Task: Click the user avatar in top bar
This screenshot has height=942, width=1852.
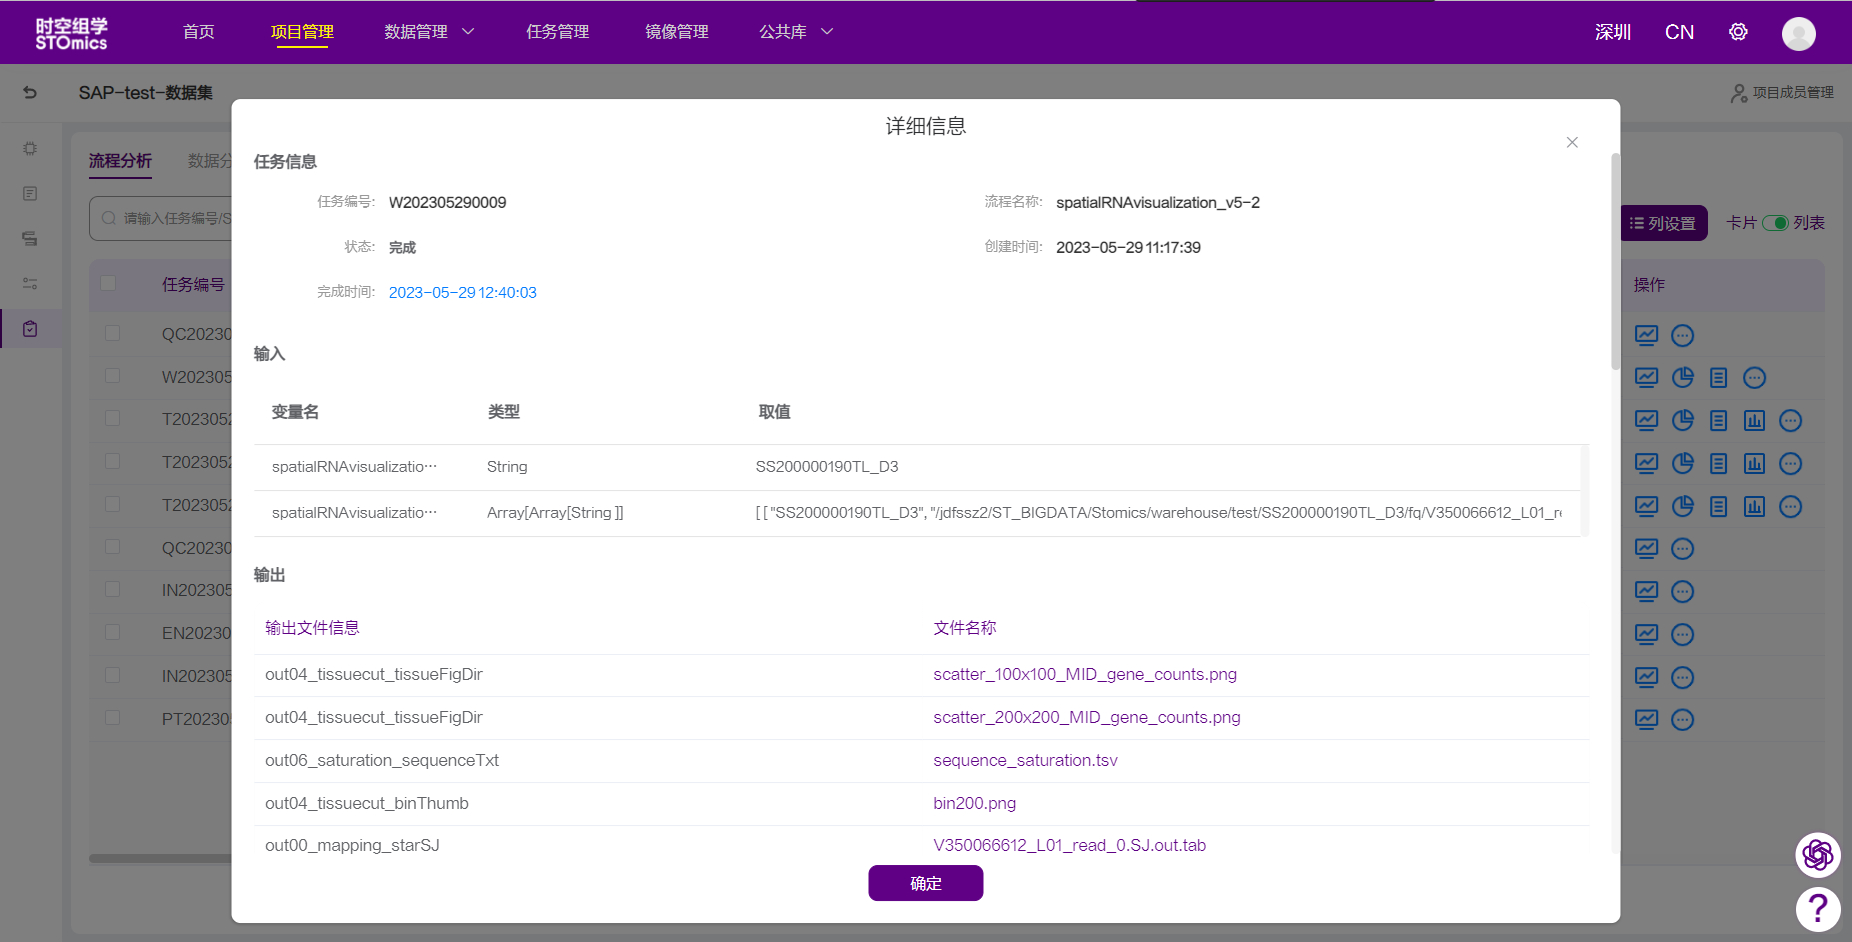Action: click(x=1798, y=33)
